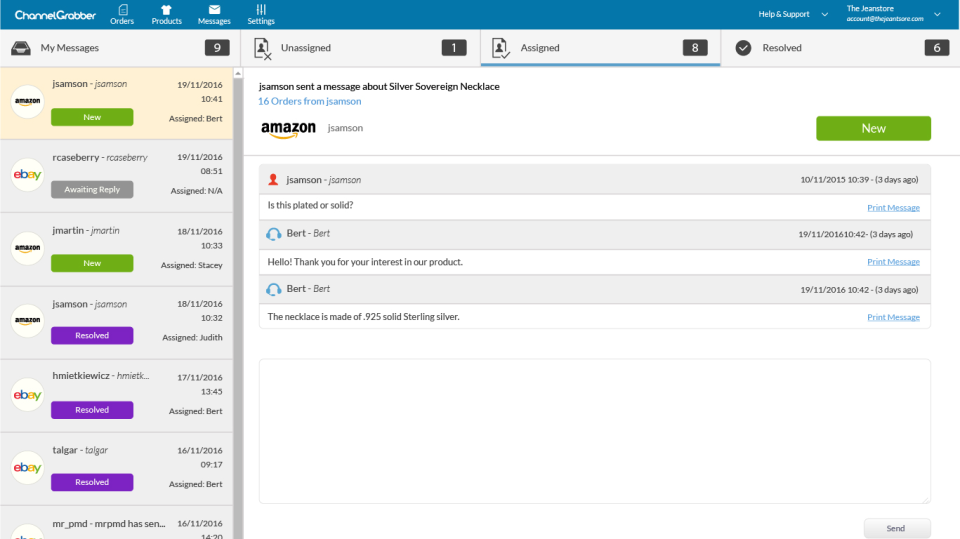
Task: Click the 'Is this plated or solid?' message text
Action: (310, 205)
